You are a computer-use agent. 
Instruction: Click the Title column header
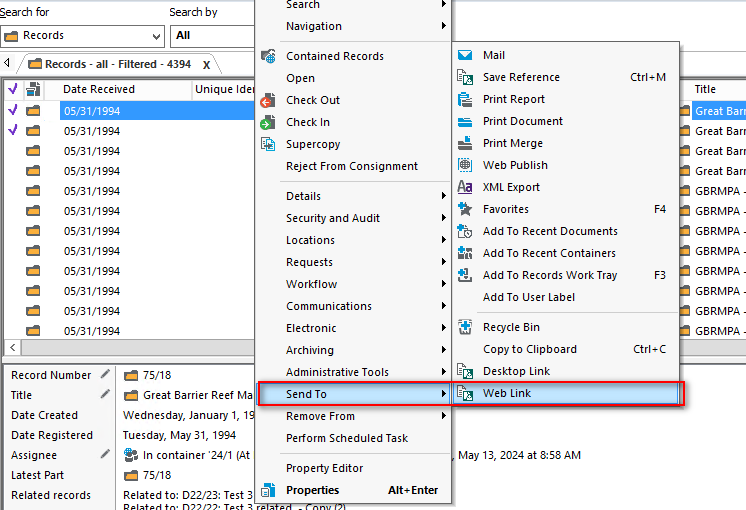pos(705,89)
